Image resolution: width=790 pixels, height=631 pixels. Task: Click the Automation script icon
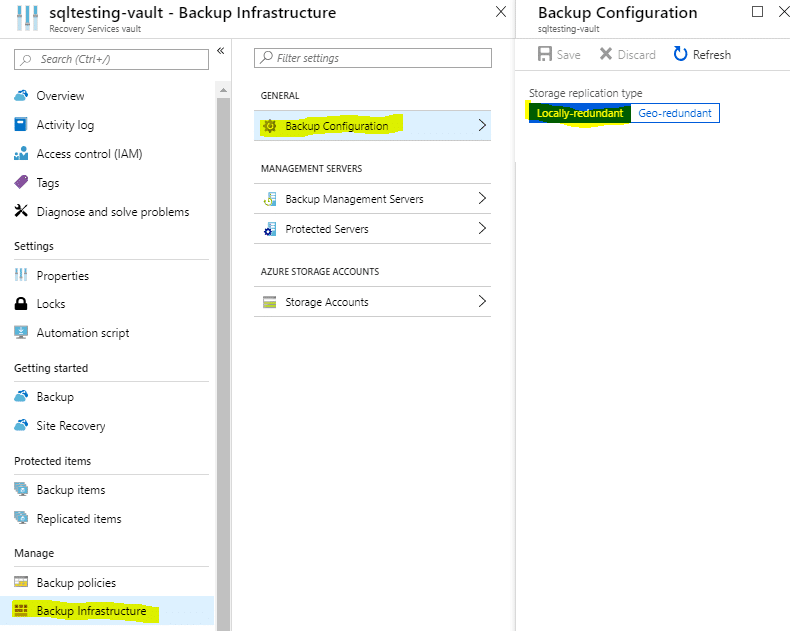pyautogui.click(x=21, y=332)
